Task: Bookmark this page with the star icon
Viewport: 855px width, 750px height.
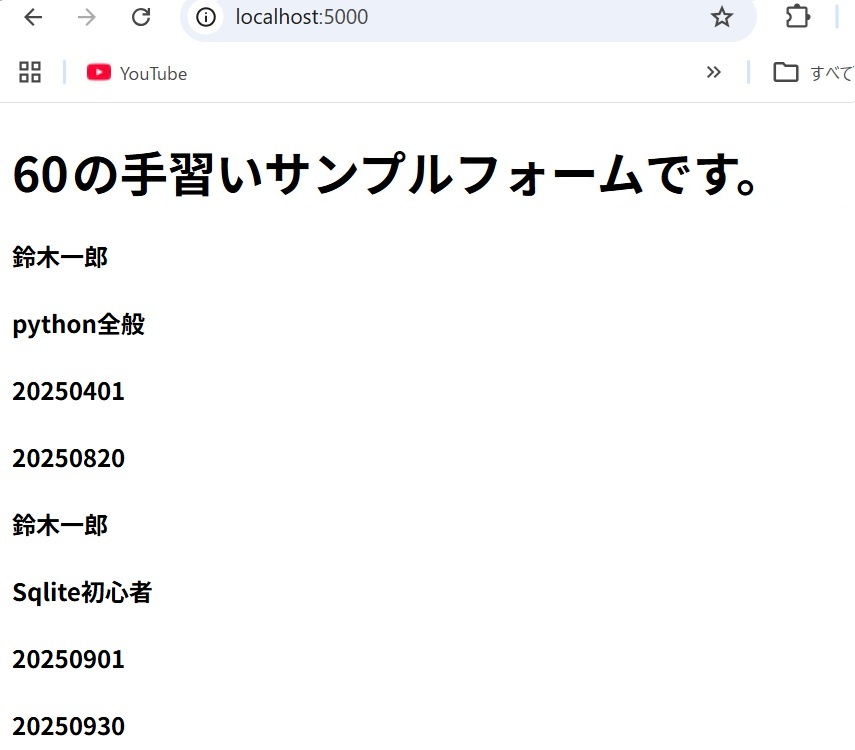Action: 721,17
